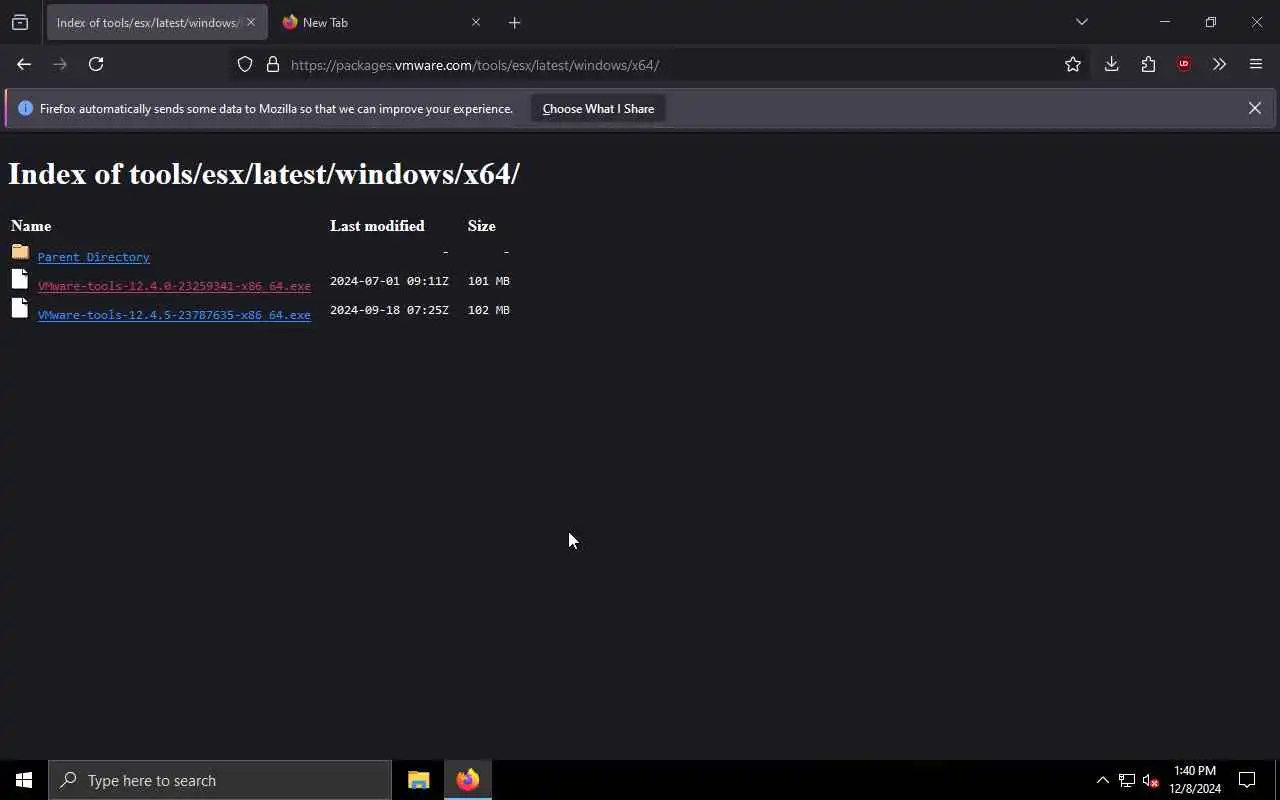The height and width of the screenshot is (800, 1280).
Task: Open the Extensions puzzle icon
Action: (1148, 64)
